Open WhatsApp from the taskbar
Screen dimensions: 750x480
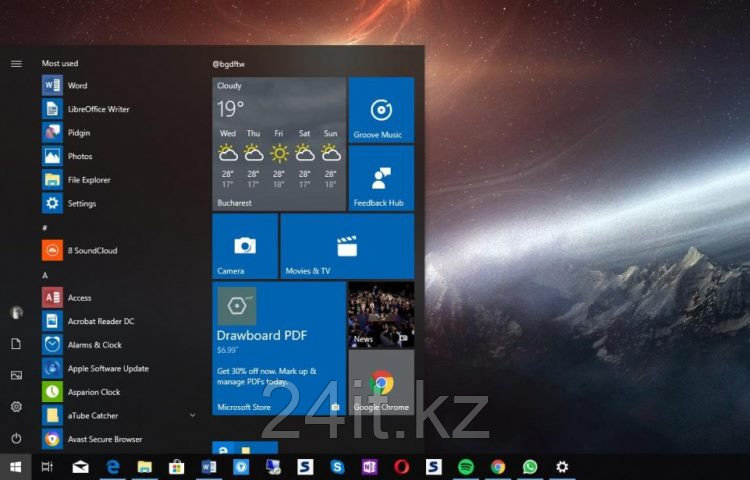pos(529,467)
